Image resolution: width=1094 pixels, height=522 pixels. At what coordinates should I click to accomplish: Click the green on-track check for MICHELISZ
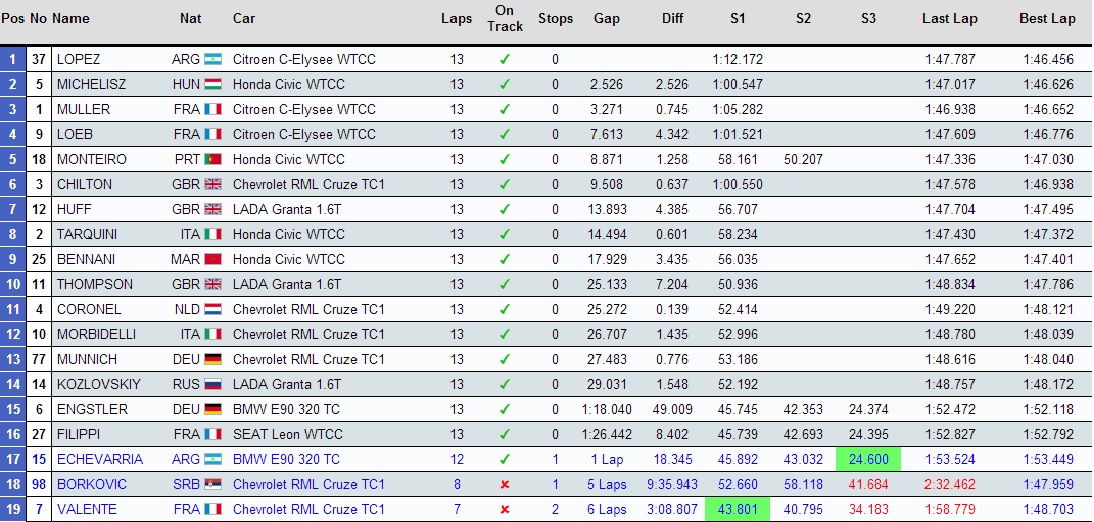505,84
